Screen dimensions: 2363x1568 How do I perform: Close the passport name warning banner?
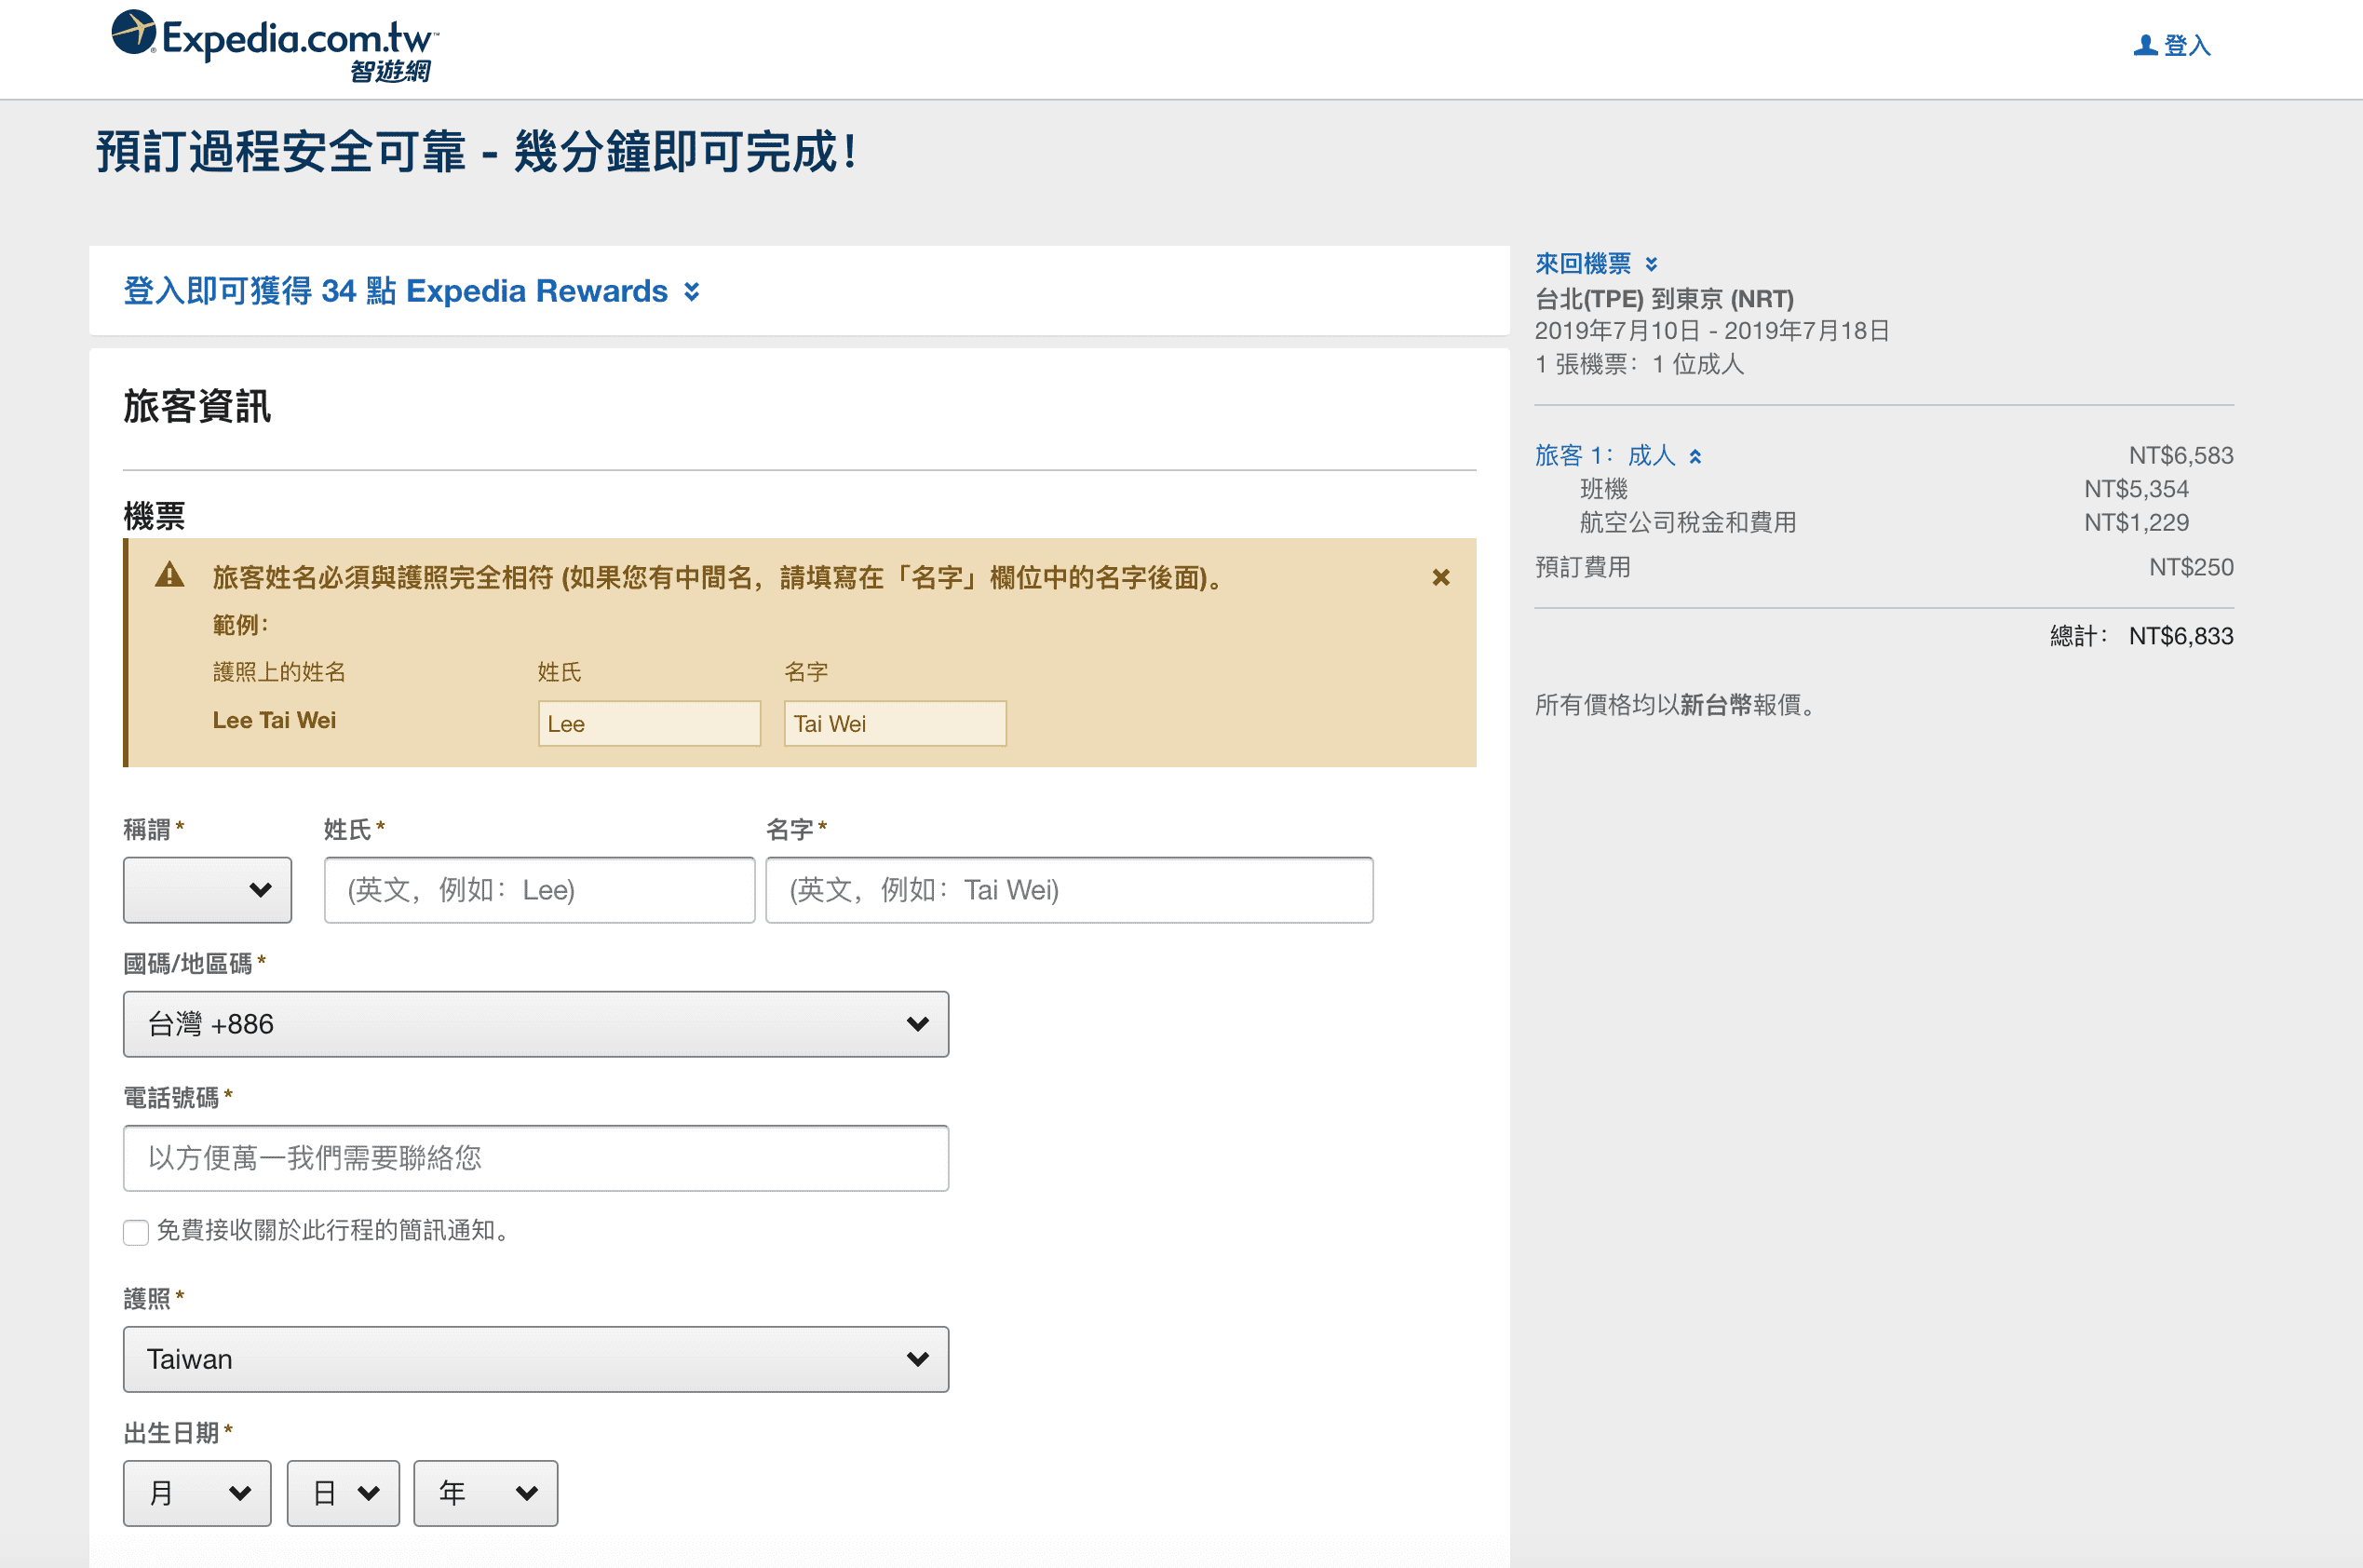coord(1440,577)
